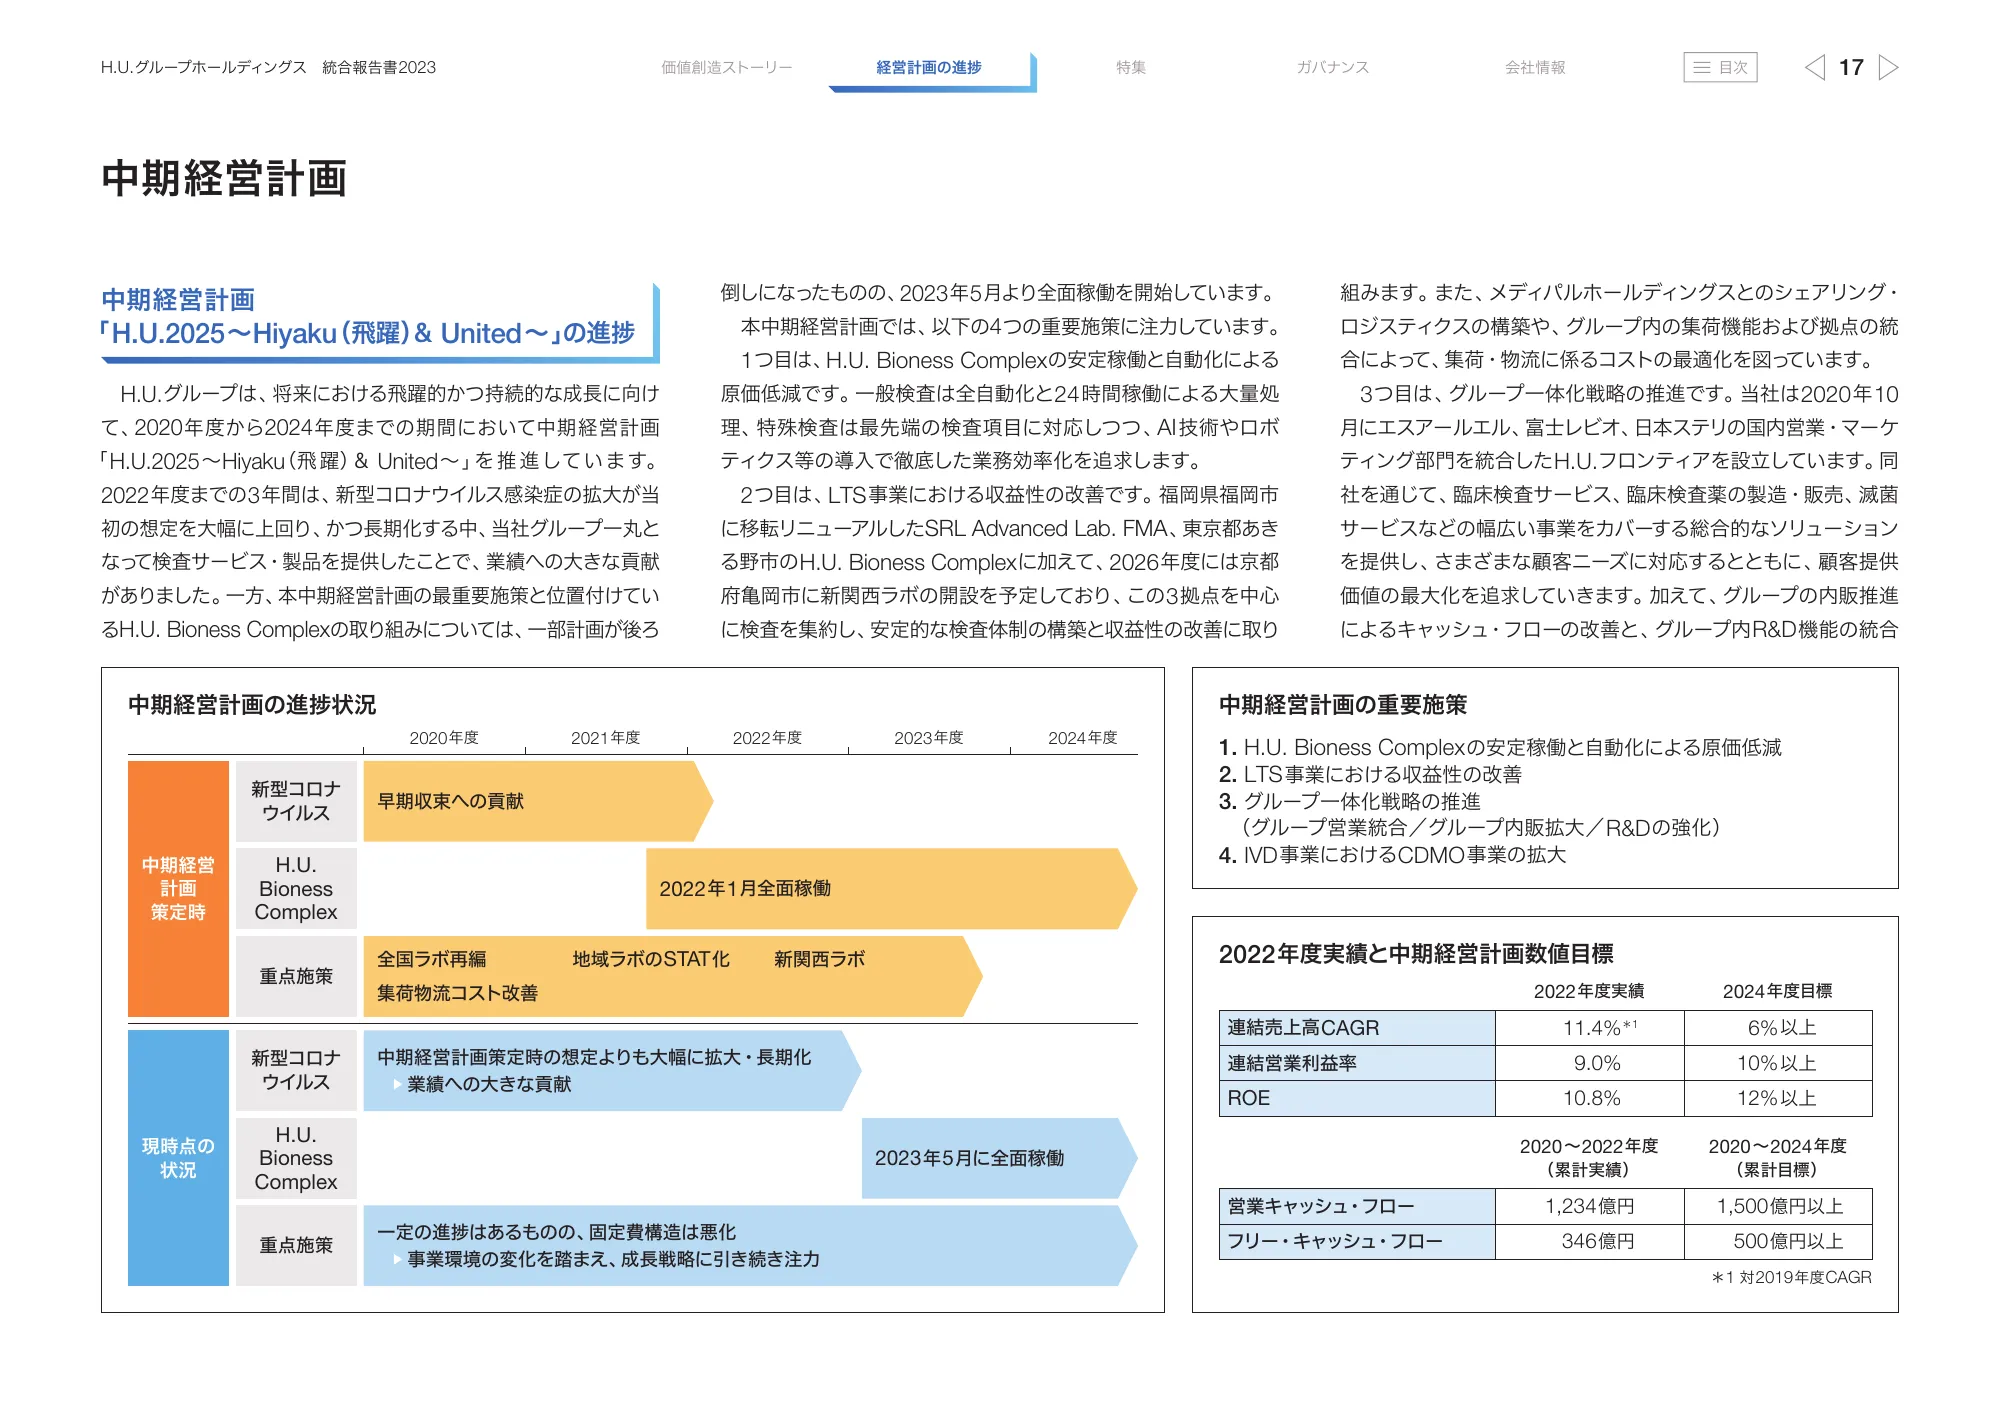The height and width of the screenshot is (1415, 2000).
Task: Click the blue 現時点の状況 block
Action: [x=178, y=1157]
